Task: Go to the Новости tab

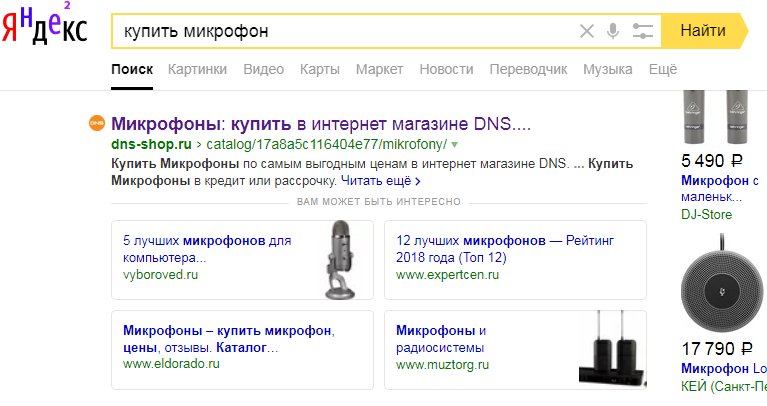Action: point(446,69)
